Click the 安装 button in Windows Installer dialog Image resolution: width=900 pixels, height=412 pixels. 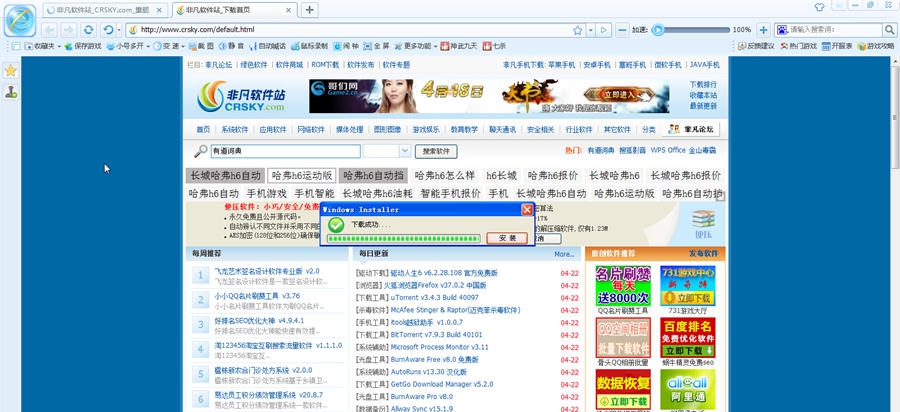507,238
